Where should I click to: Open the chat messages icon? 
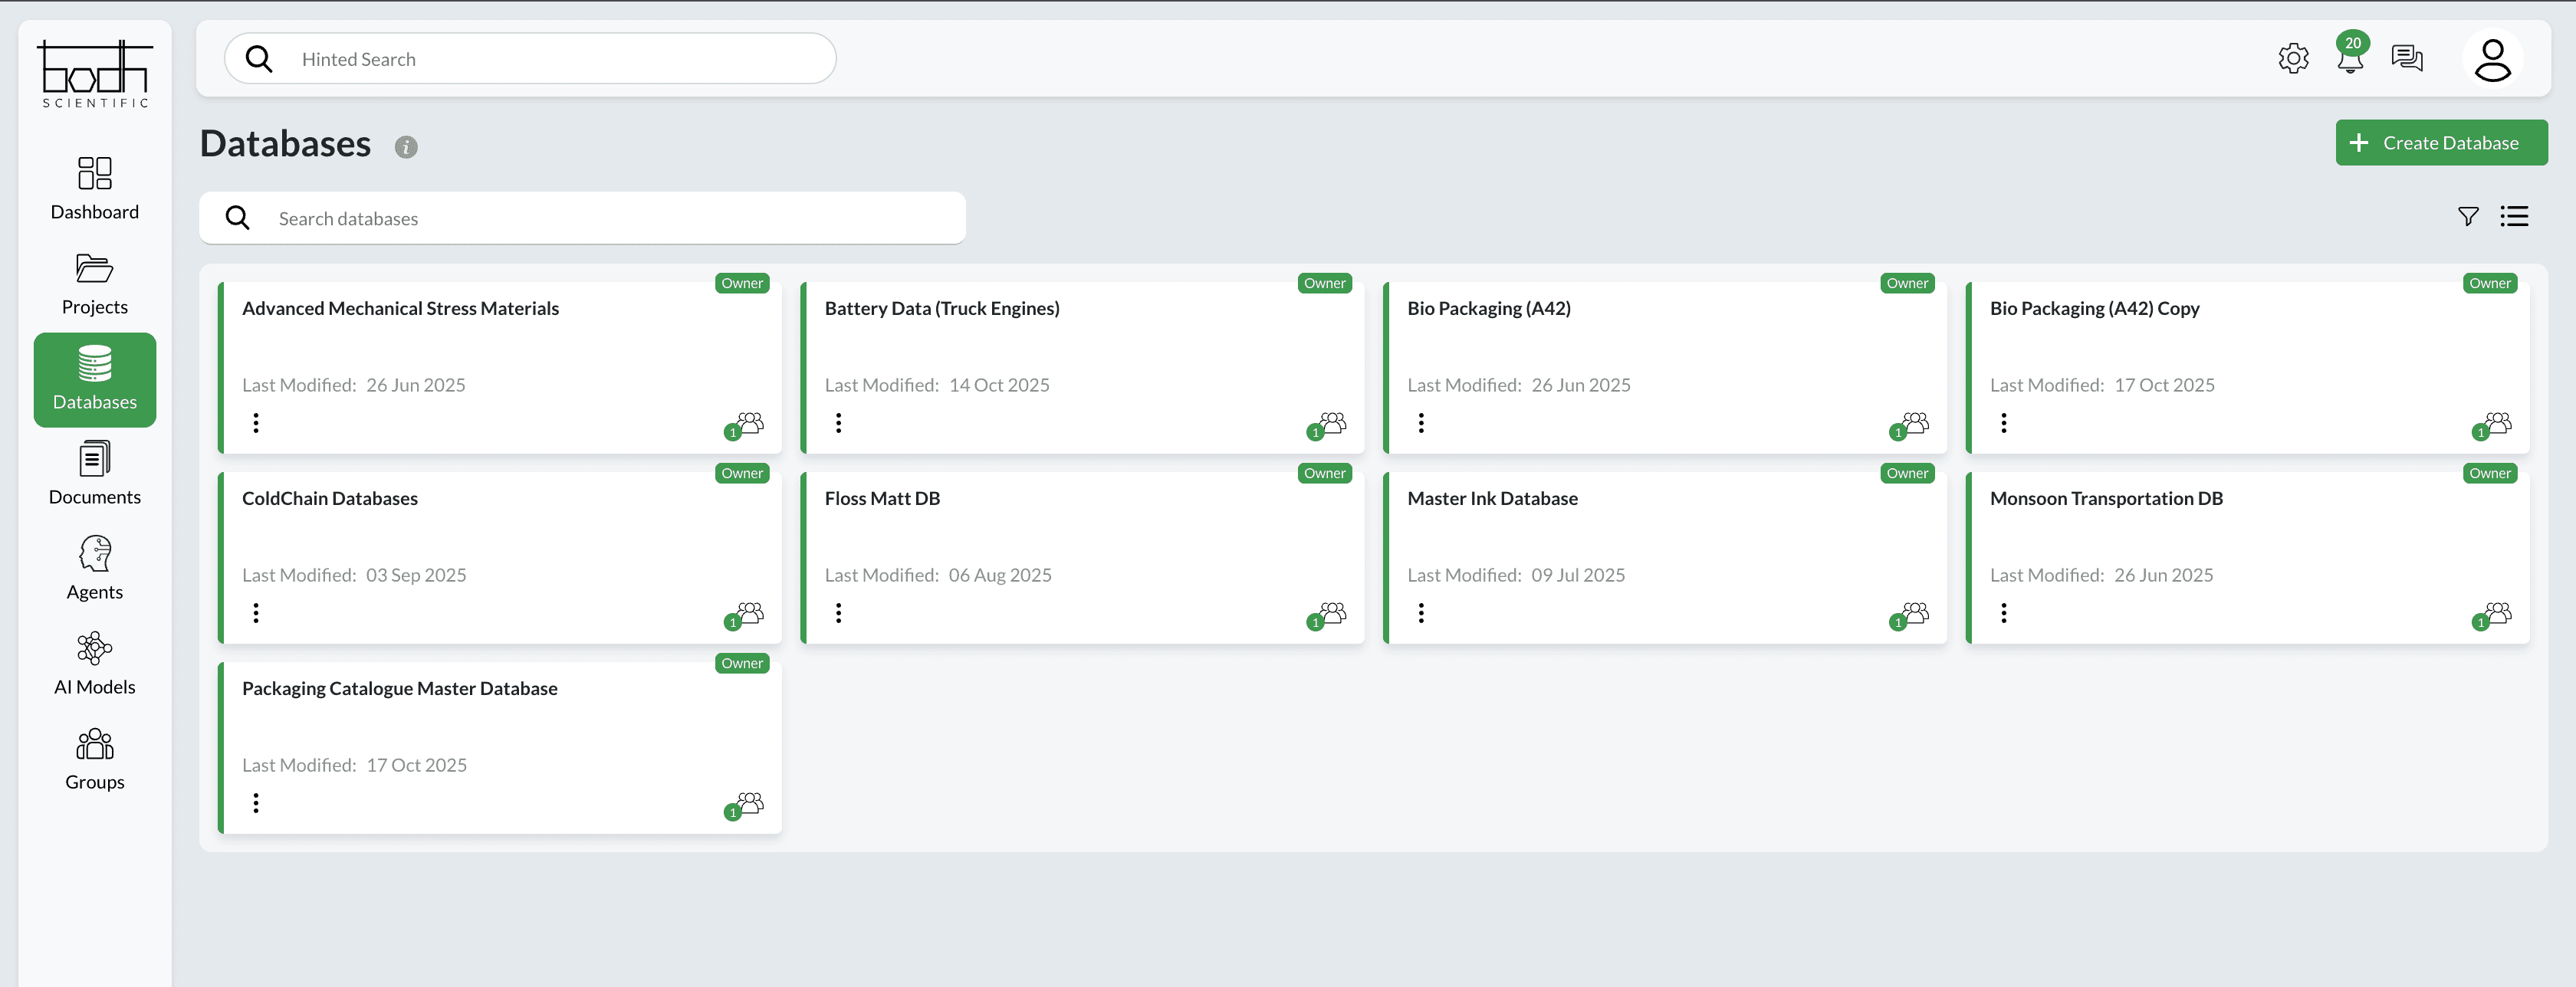click(x=2407, y=59)
